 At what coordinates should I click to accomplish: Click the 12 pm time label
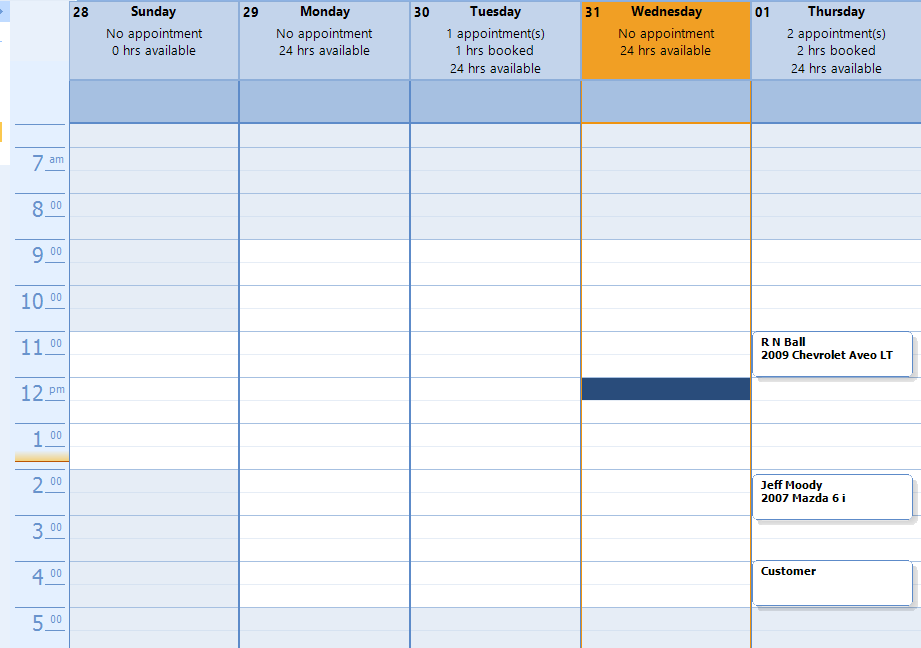(42, 392)
